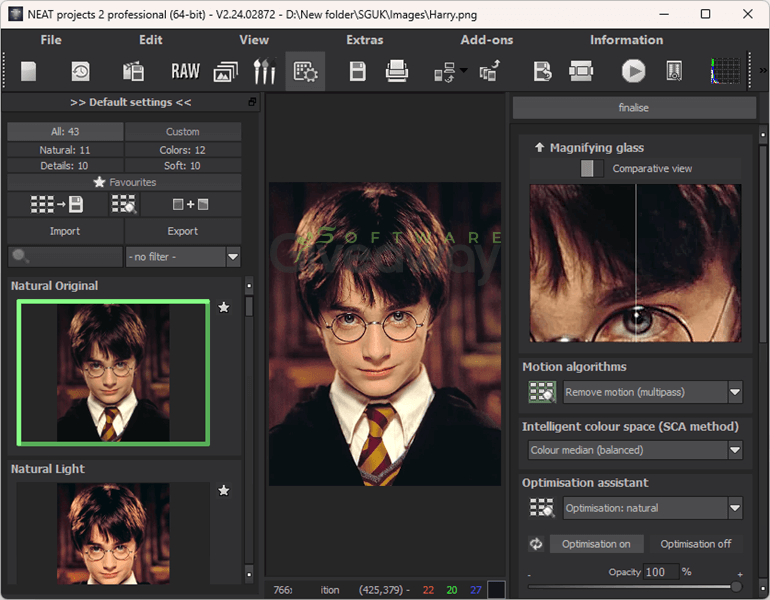The image size is (770, 600).
Task: Toggle the Favourites filter
Action: pos(124,182)
